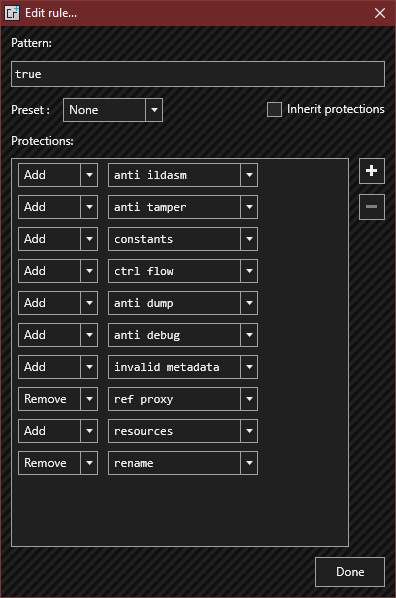
Task: Open the Preset dropdown set to None
Action: click(x=113, y=110)
